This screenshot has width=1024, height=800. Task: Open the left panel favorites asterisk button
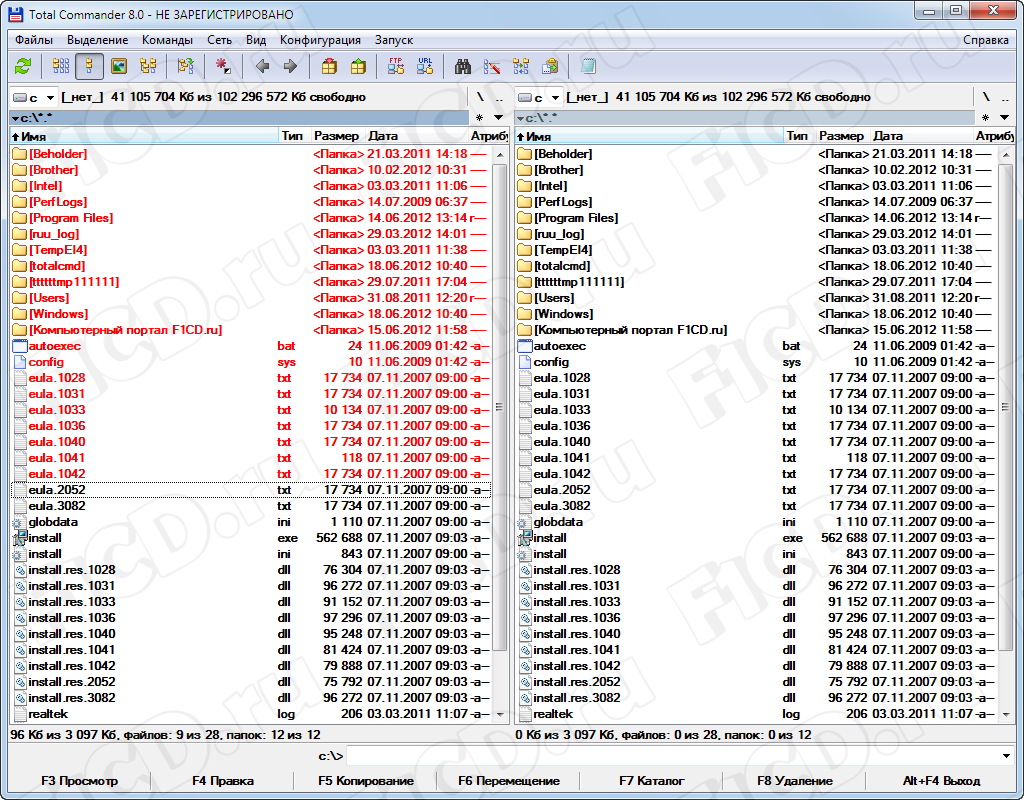tap(479, 118)
